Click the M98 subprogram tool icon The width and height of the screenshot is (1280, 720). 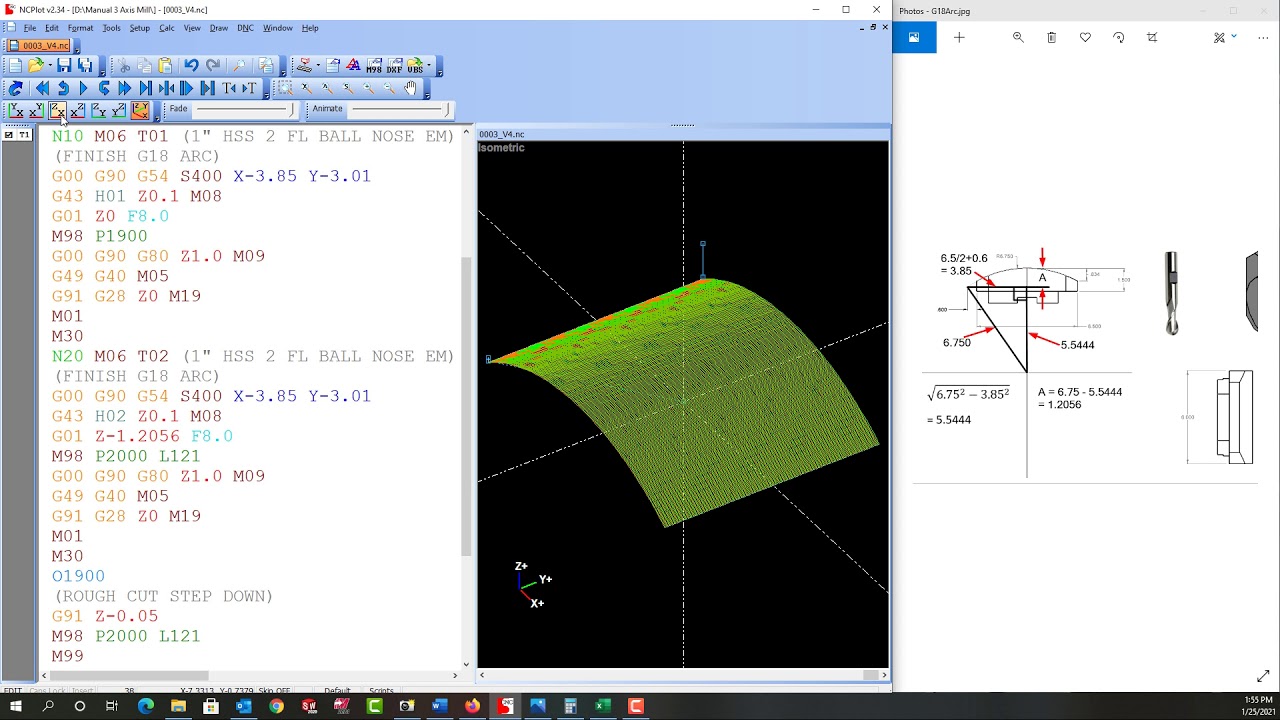pos(374,66)
